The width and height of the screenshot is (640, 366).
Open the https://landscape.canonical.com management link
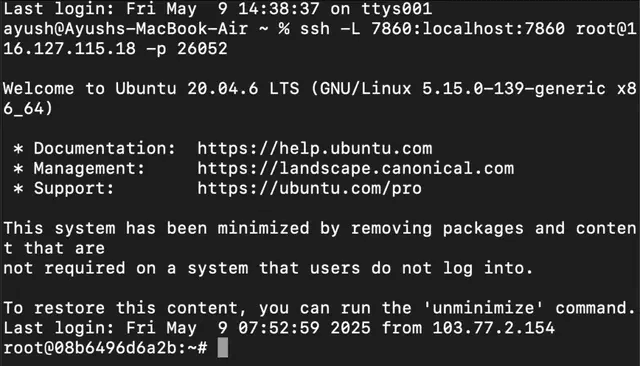[356, 169]
